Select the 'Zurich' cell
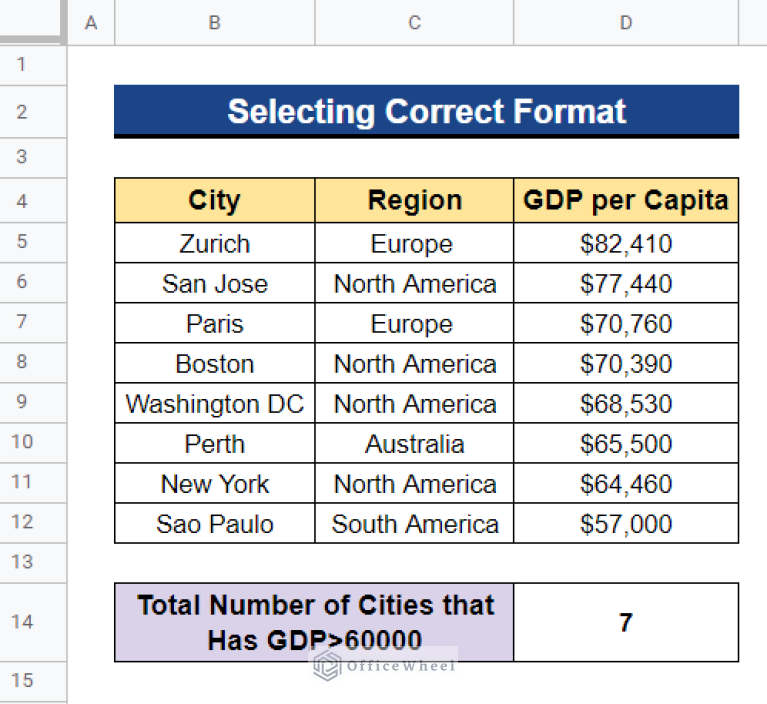Image resolution: width=767 pixels, height=704 pixels. point(215,243)
